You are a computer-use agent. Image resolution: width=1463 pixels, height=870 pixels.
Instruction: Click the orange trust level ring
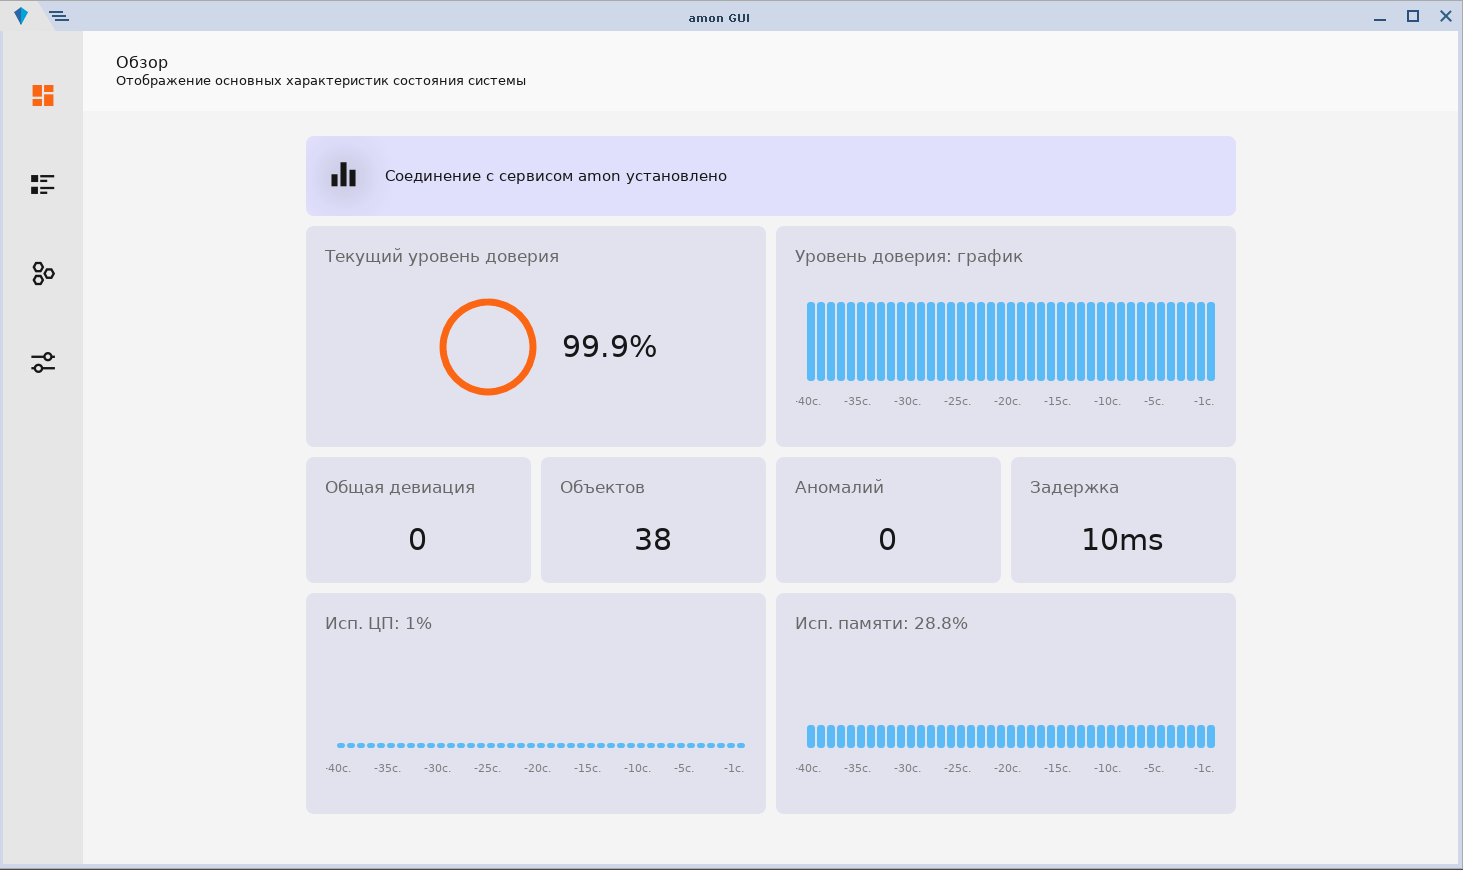pos(488,347)
